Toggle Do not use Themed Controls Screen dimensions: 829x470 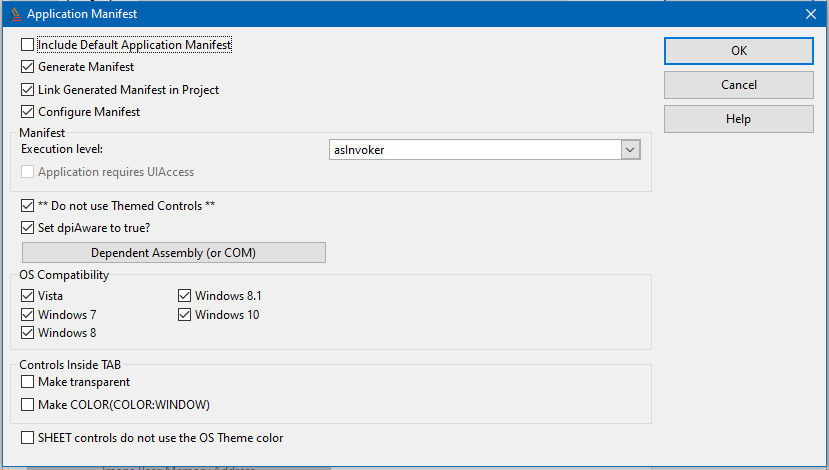click(x=27, y=206)
